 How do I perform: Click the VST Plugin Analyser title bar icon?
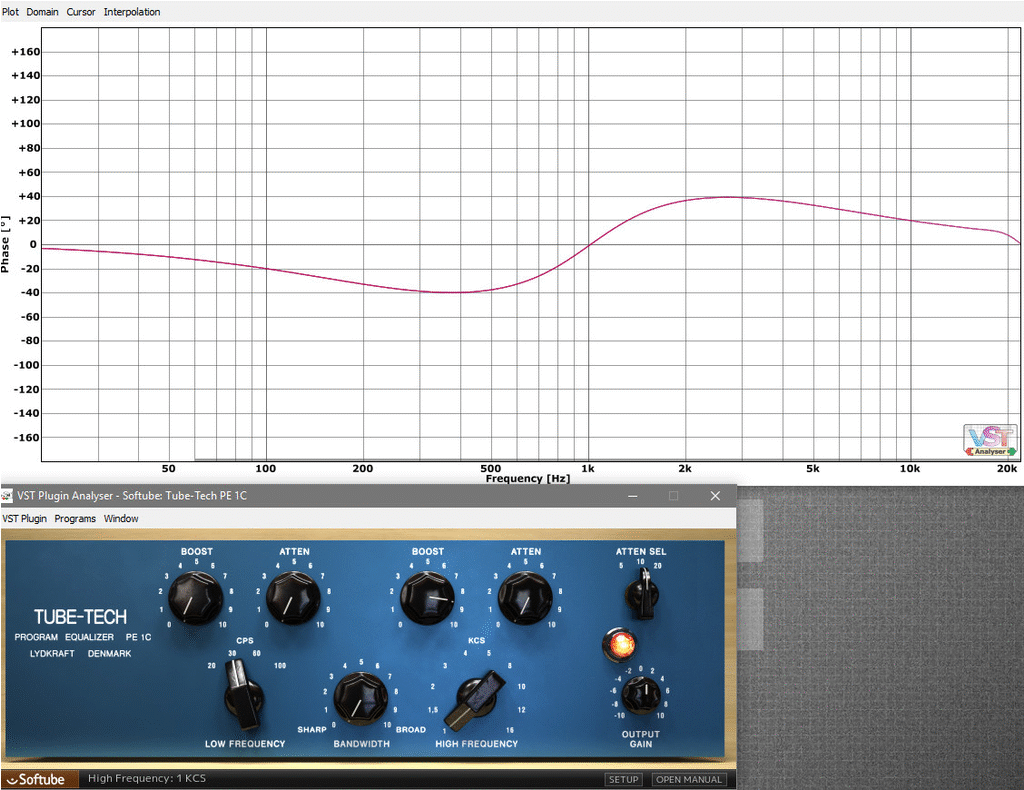click(7, 496)
